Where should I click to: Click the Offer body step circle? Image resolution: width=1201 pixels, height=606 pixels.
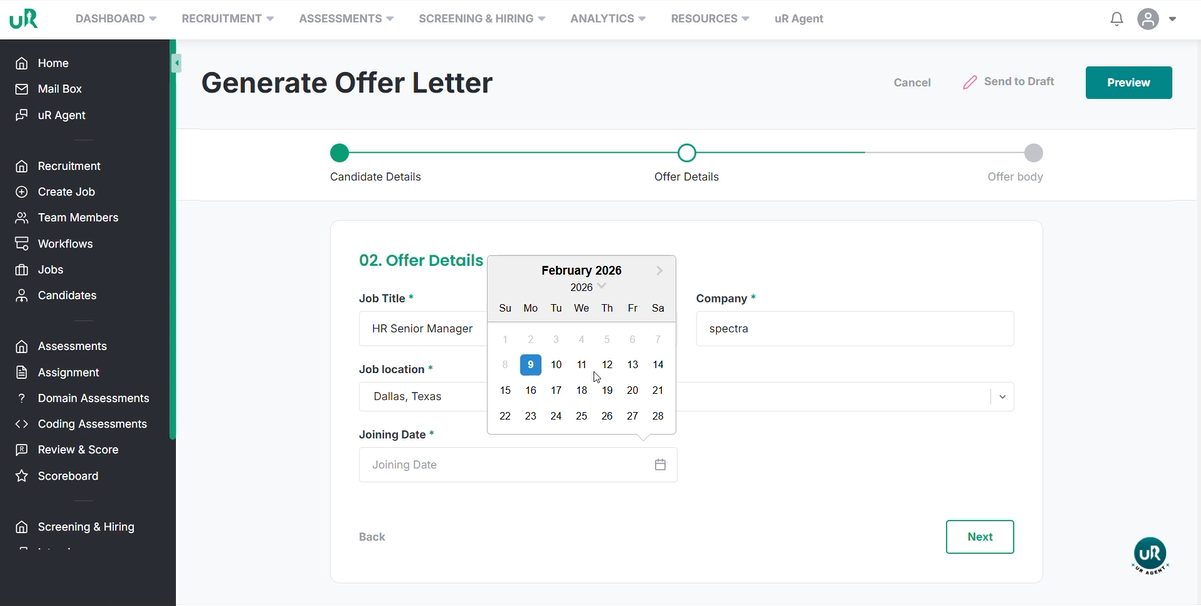pos(1034,153)
